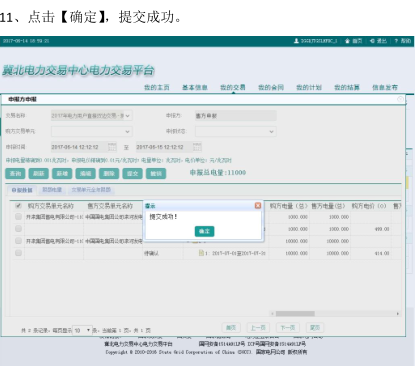Switch to the 交易单元全年限额 tab

click(91, 190)
